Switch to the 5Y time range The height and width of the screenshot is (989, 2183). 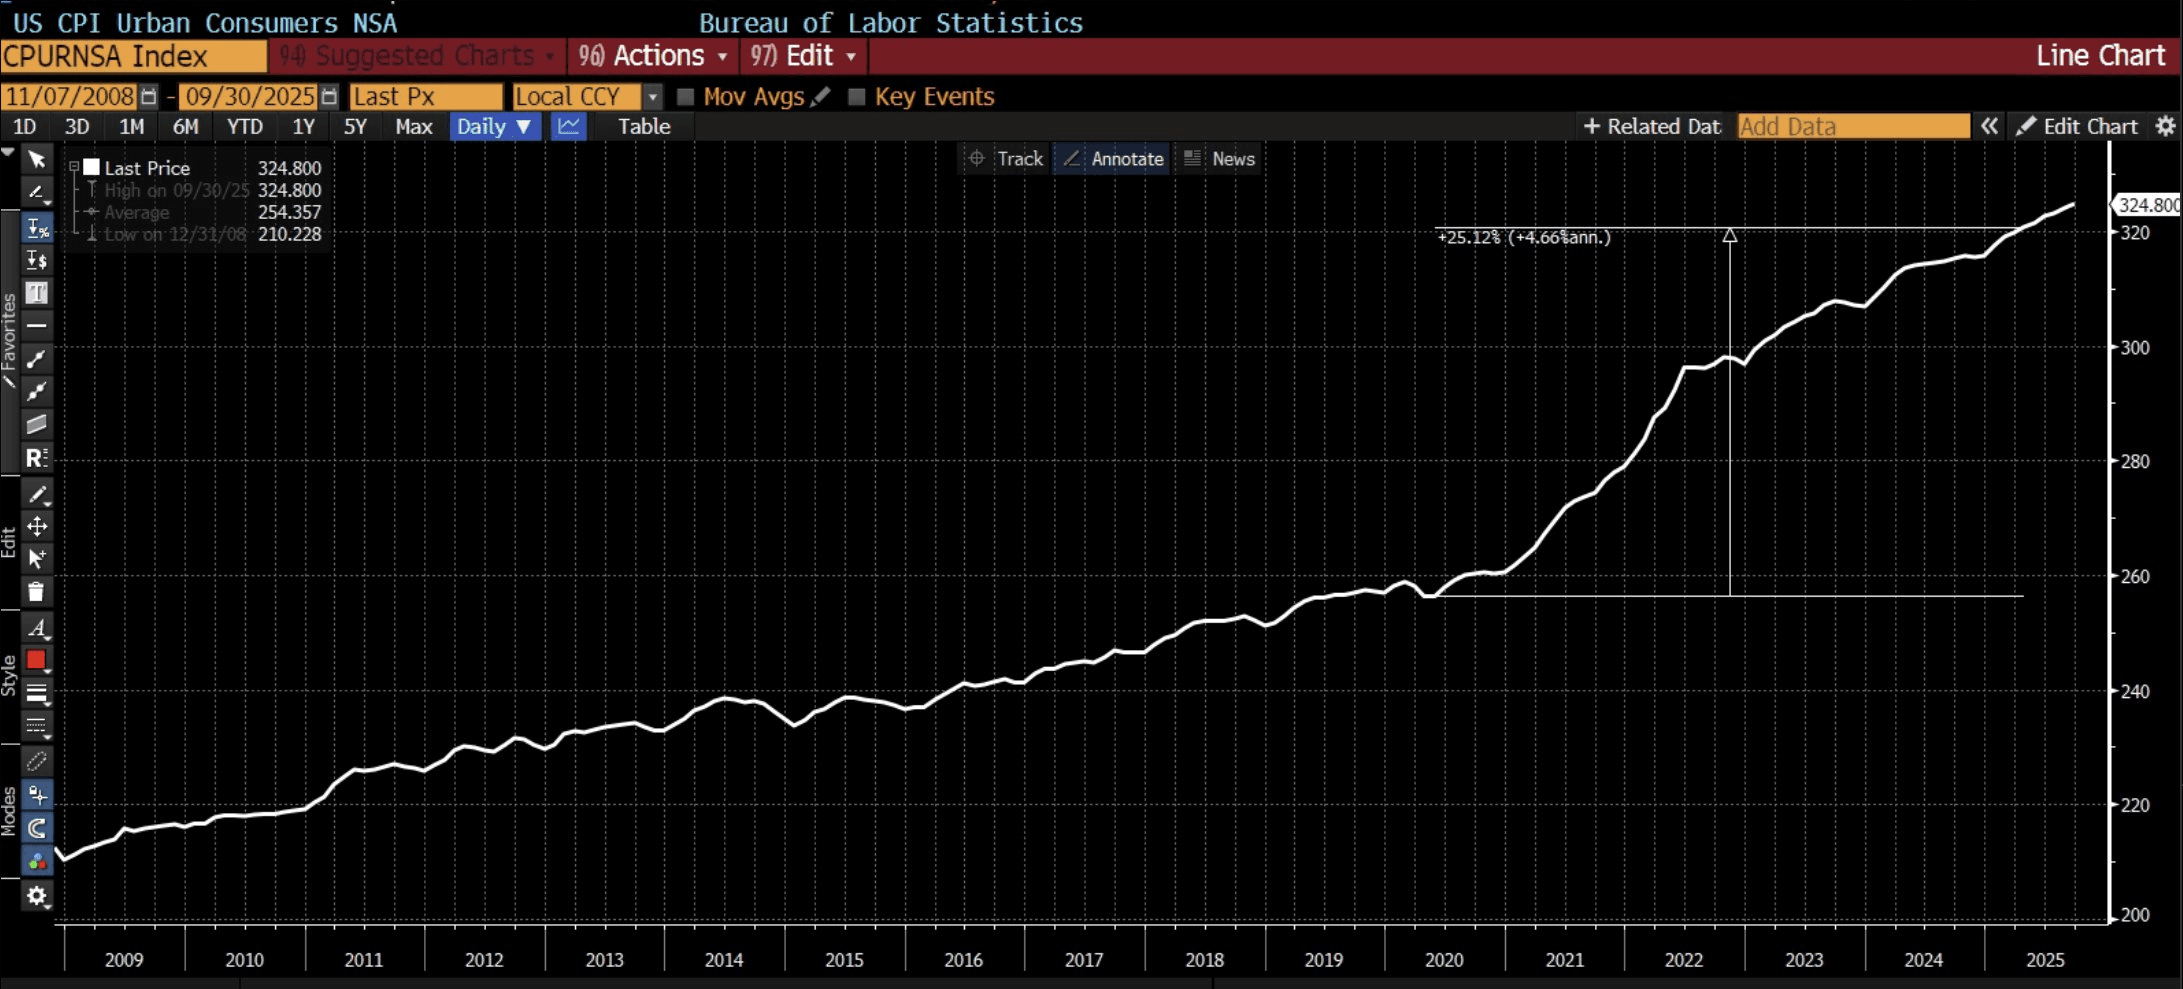(355, 126)
